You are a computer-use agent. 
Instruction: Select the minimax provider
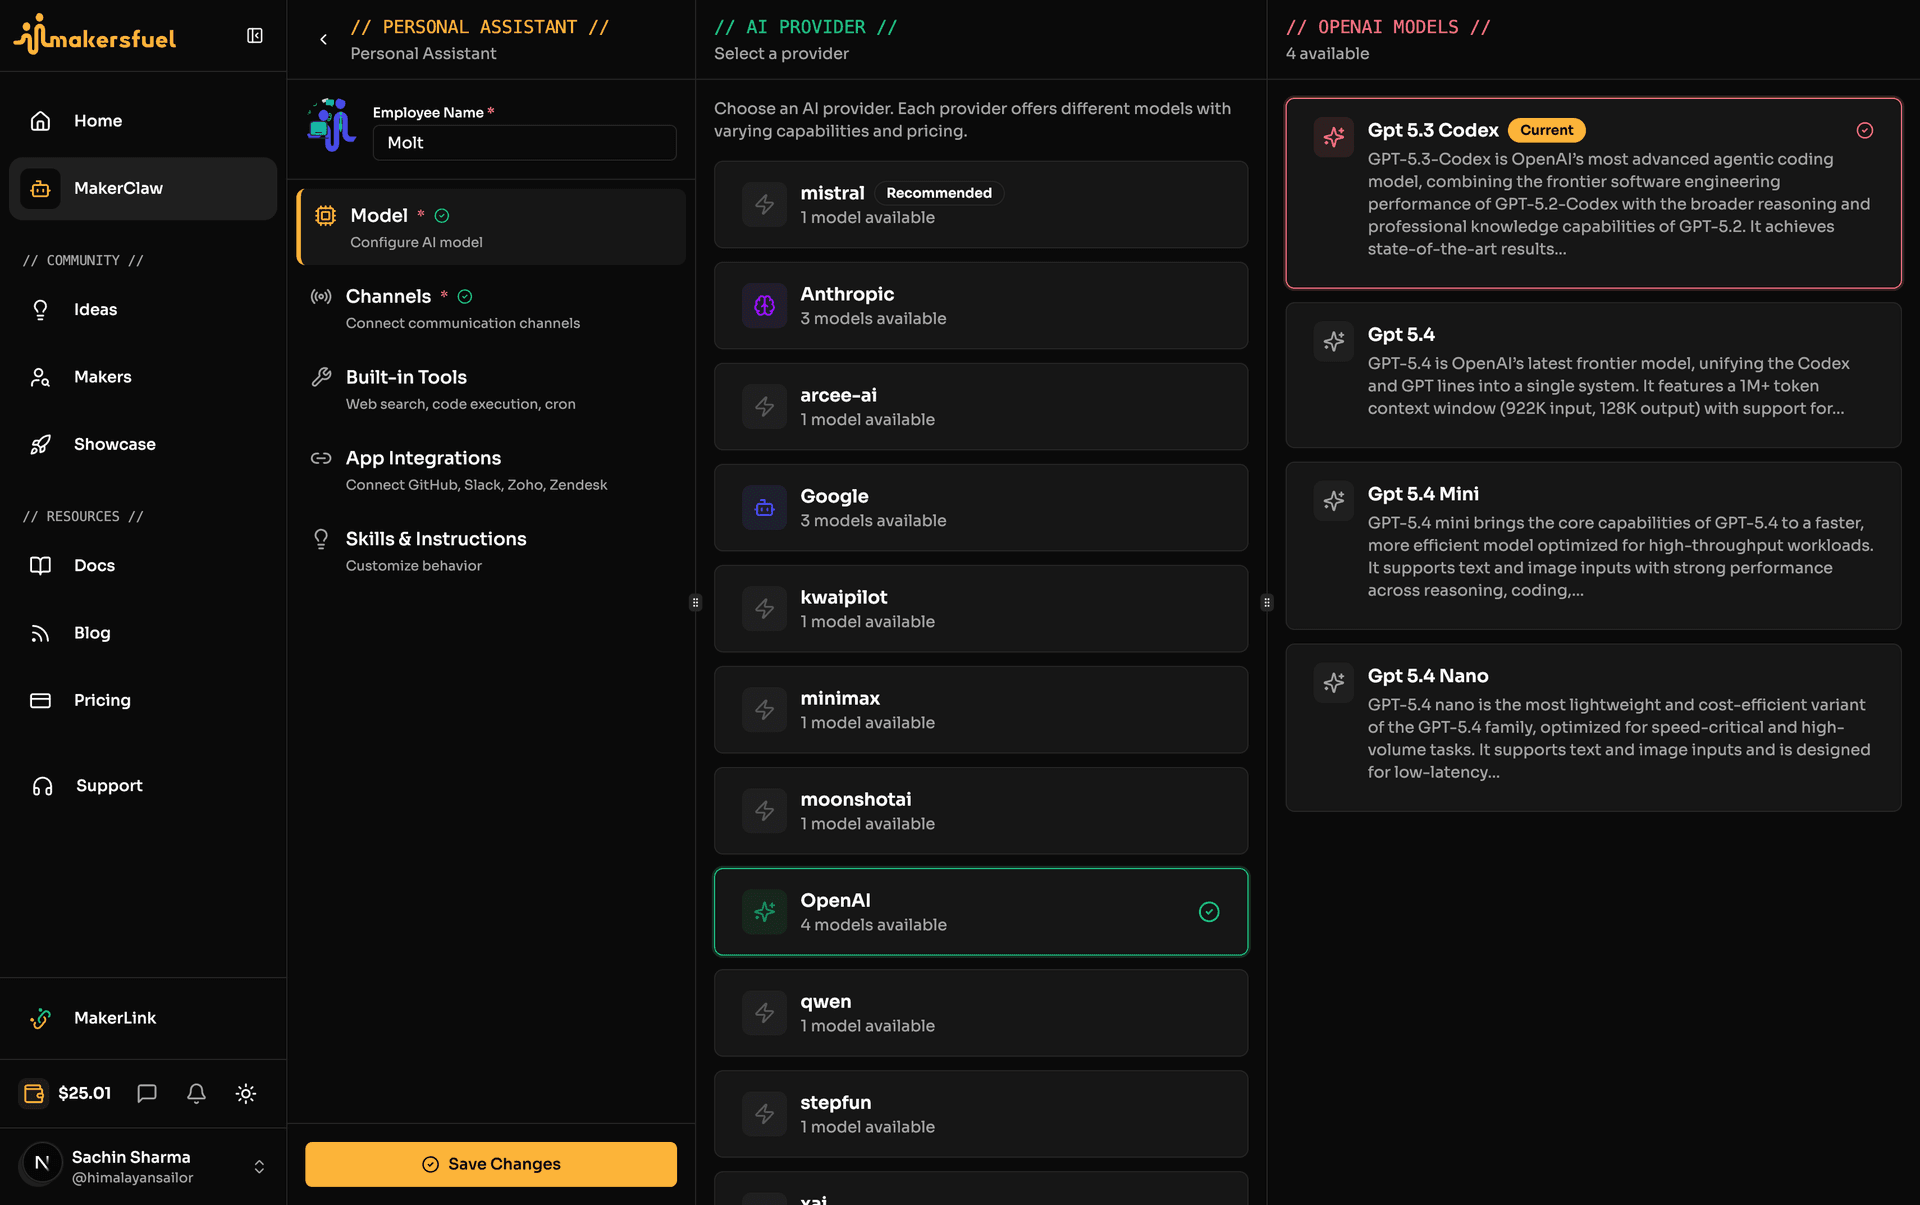981,710
